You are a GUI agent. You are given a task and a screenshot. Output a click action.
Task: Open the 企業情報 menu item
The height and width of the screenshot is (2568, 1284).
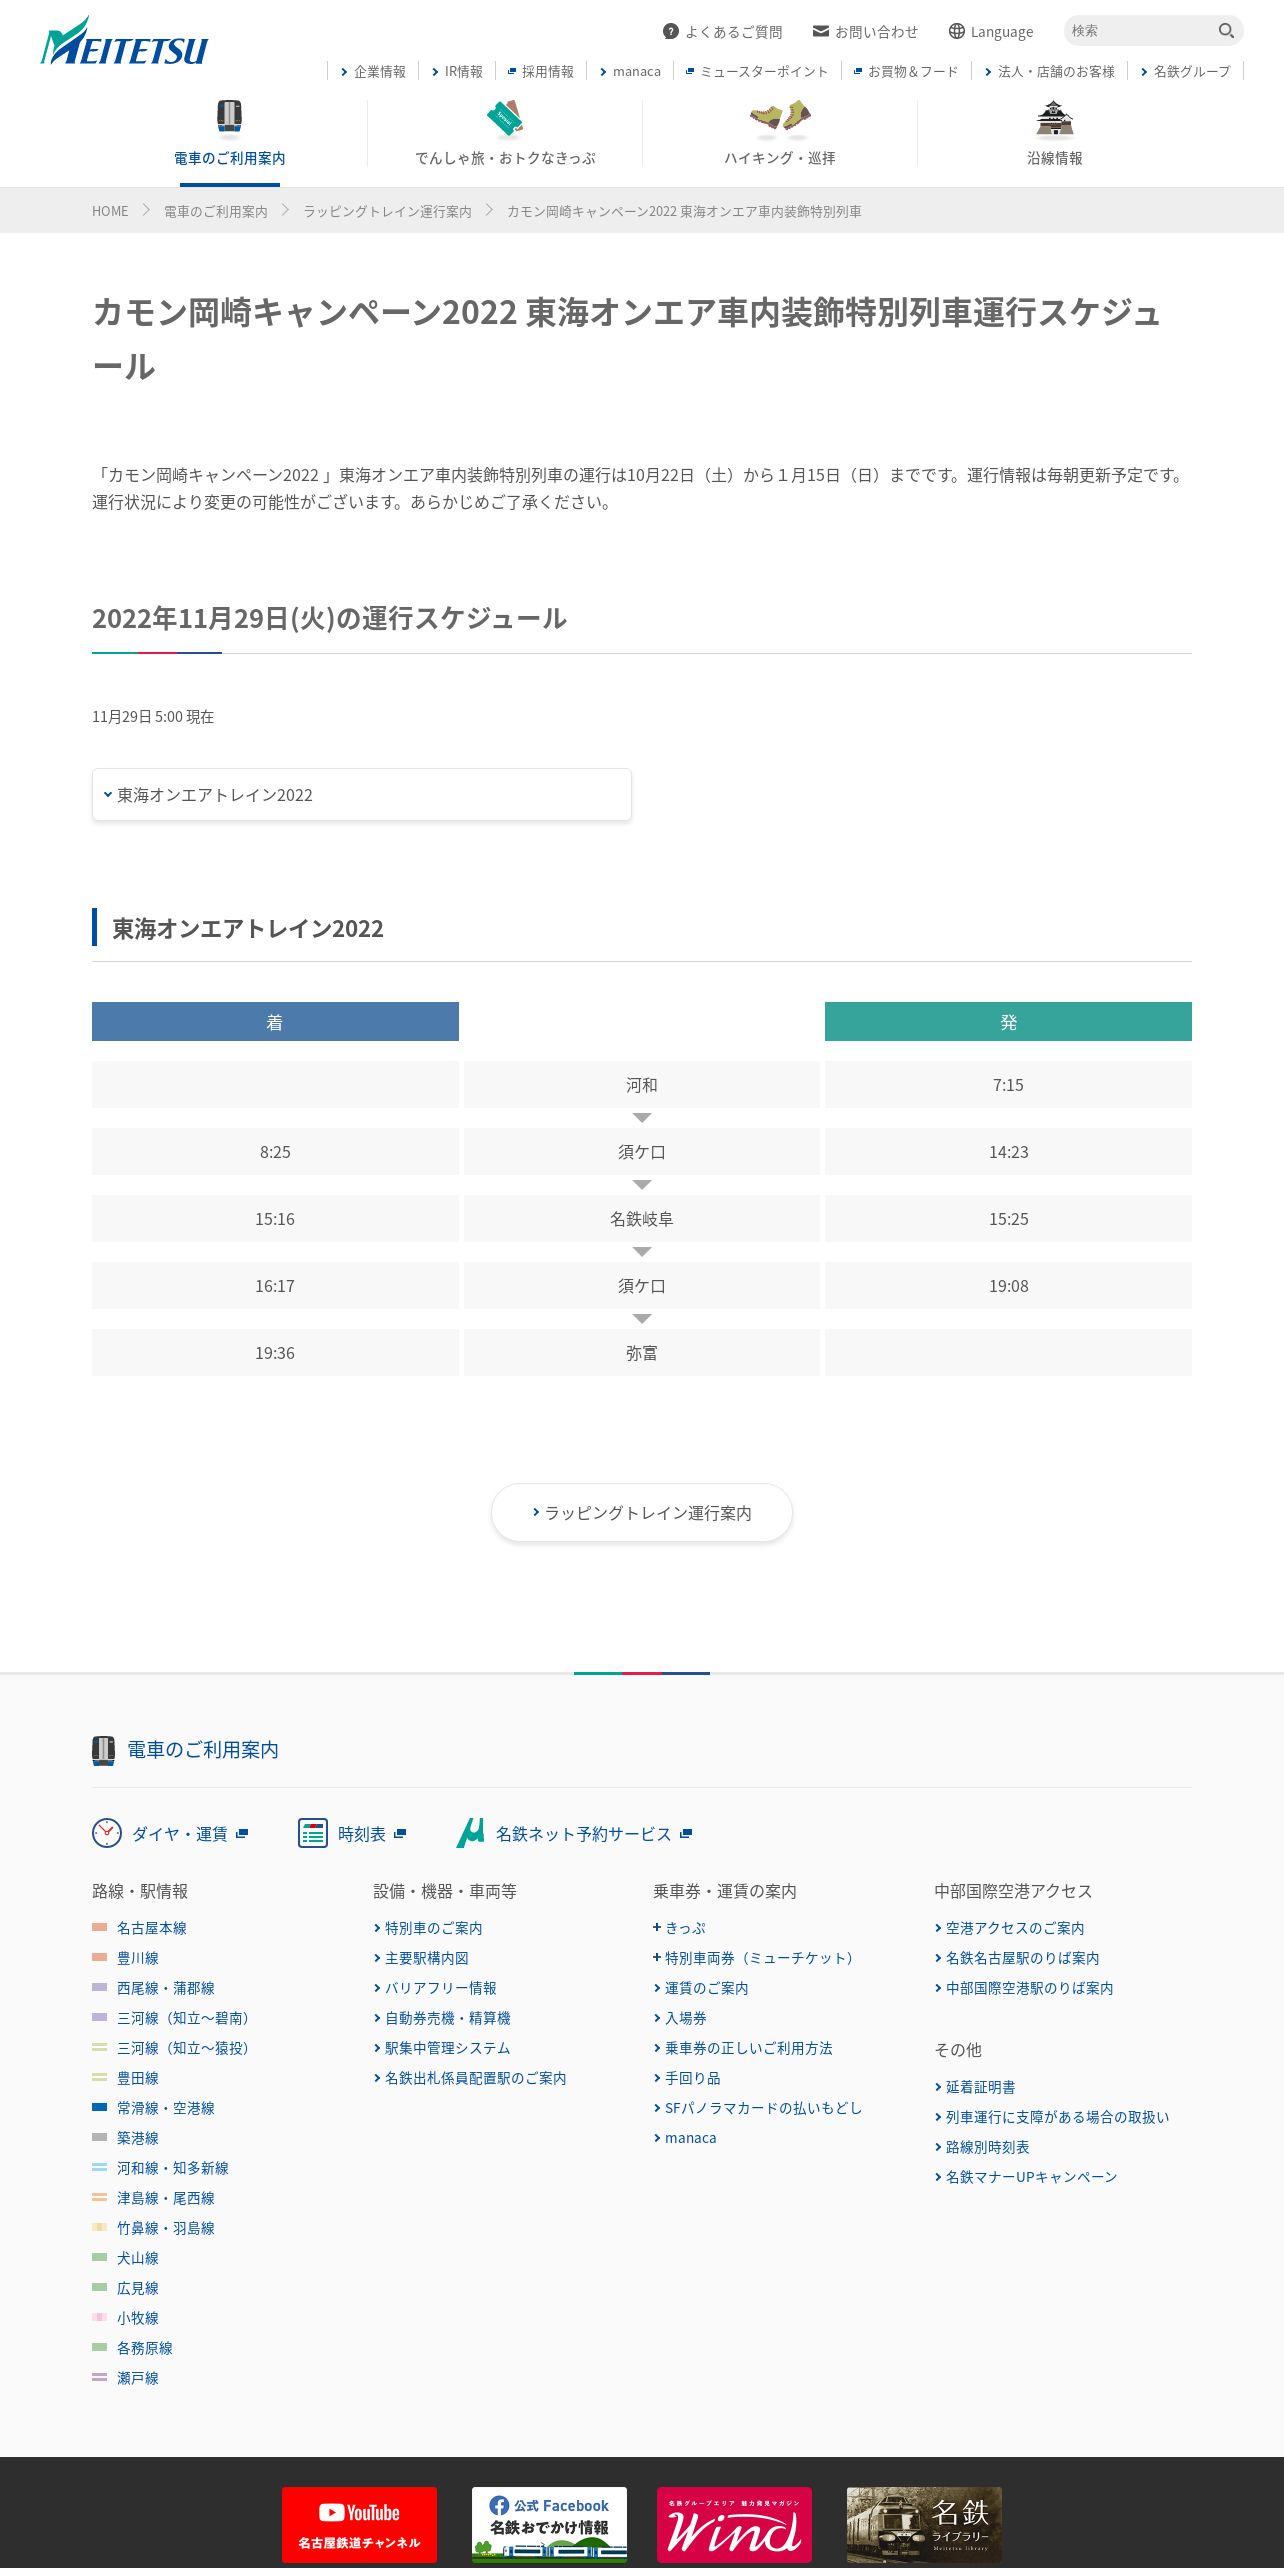point(373,72)
